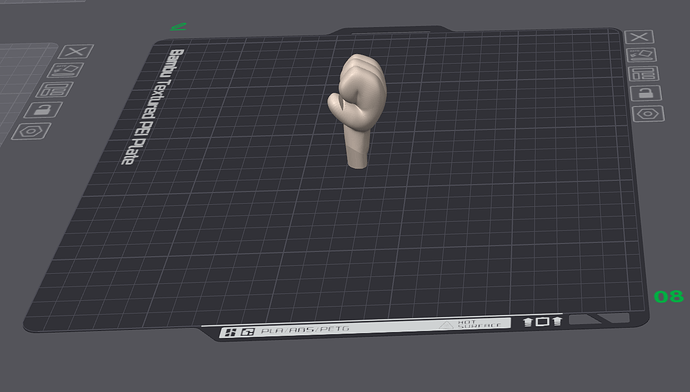This screenshot has height=392, width=690.
Task: Remove the neighboring left plate via X
Action: [76, 51]
